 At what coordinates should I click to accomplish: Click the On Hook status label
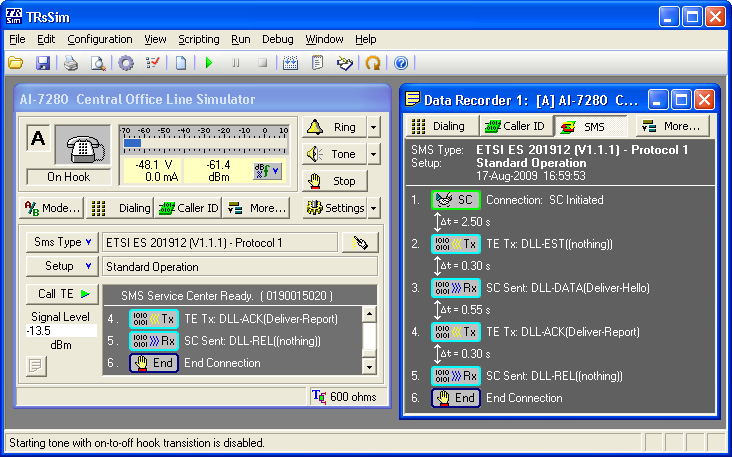coord(69,177)
